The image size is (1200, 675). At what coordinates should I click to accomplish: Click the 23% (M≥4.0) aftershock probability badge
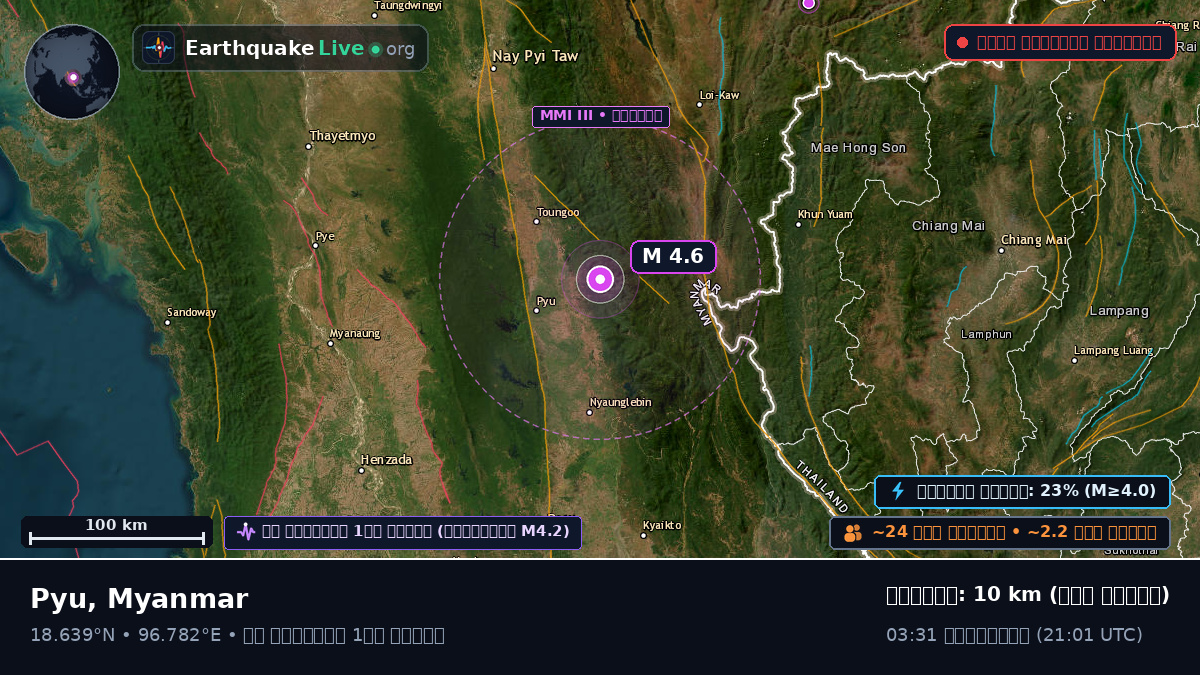1022,491
